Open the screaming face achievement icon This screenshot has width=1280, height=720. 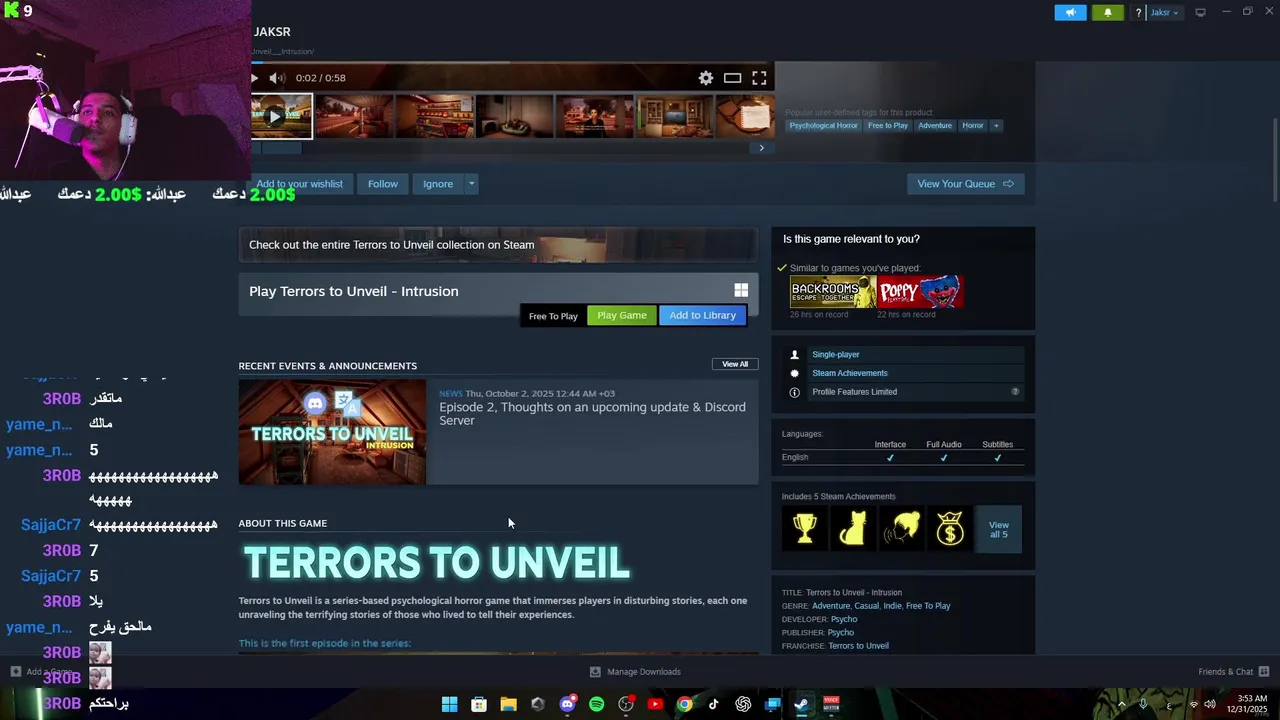click(901, 528)
